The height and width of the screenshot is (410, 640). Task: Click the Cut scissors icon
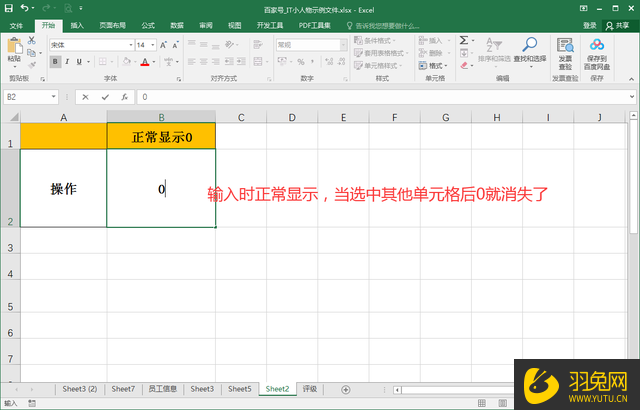tap(31, 41)
